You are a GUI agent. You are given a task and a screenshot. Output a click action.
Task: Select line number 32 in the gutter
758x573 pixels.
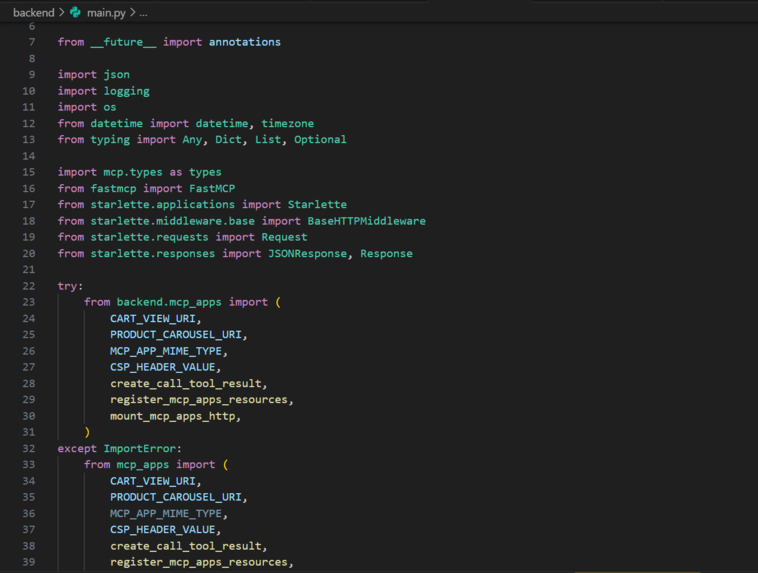[x=29, y=448]
